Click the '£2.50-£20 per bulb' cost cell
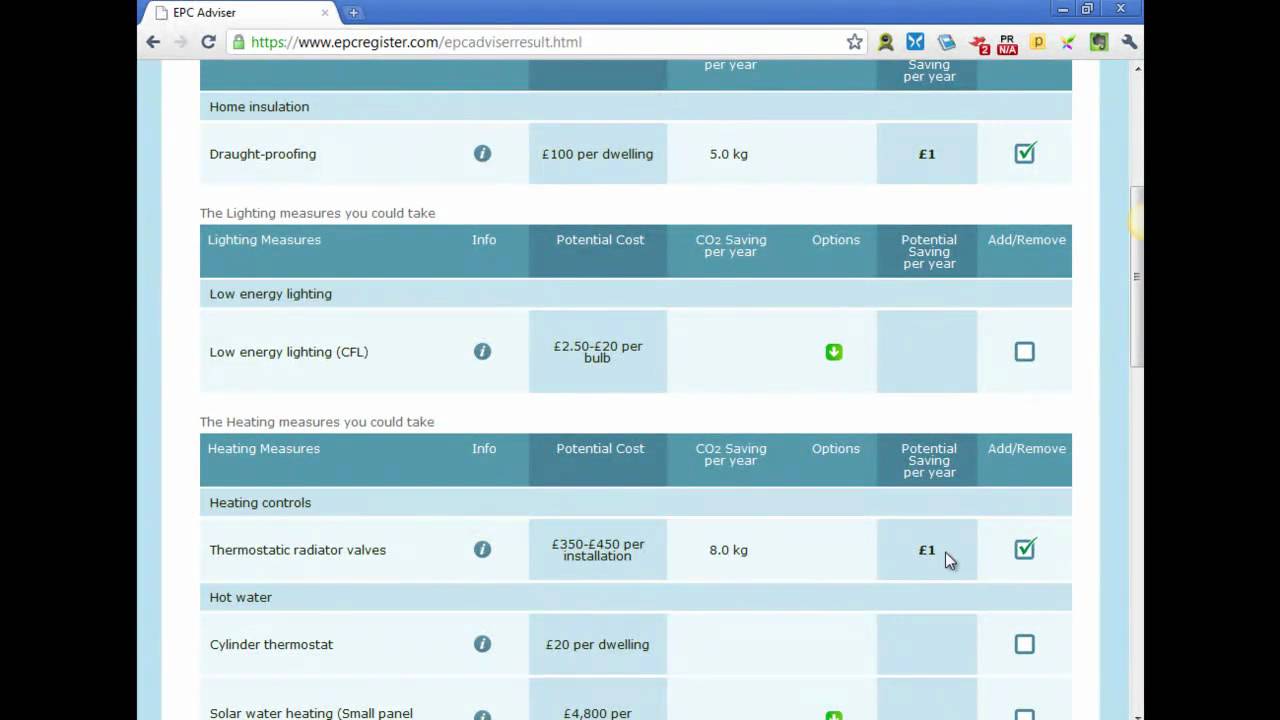Screen dimensions: 1280x720 (598, 352)
